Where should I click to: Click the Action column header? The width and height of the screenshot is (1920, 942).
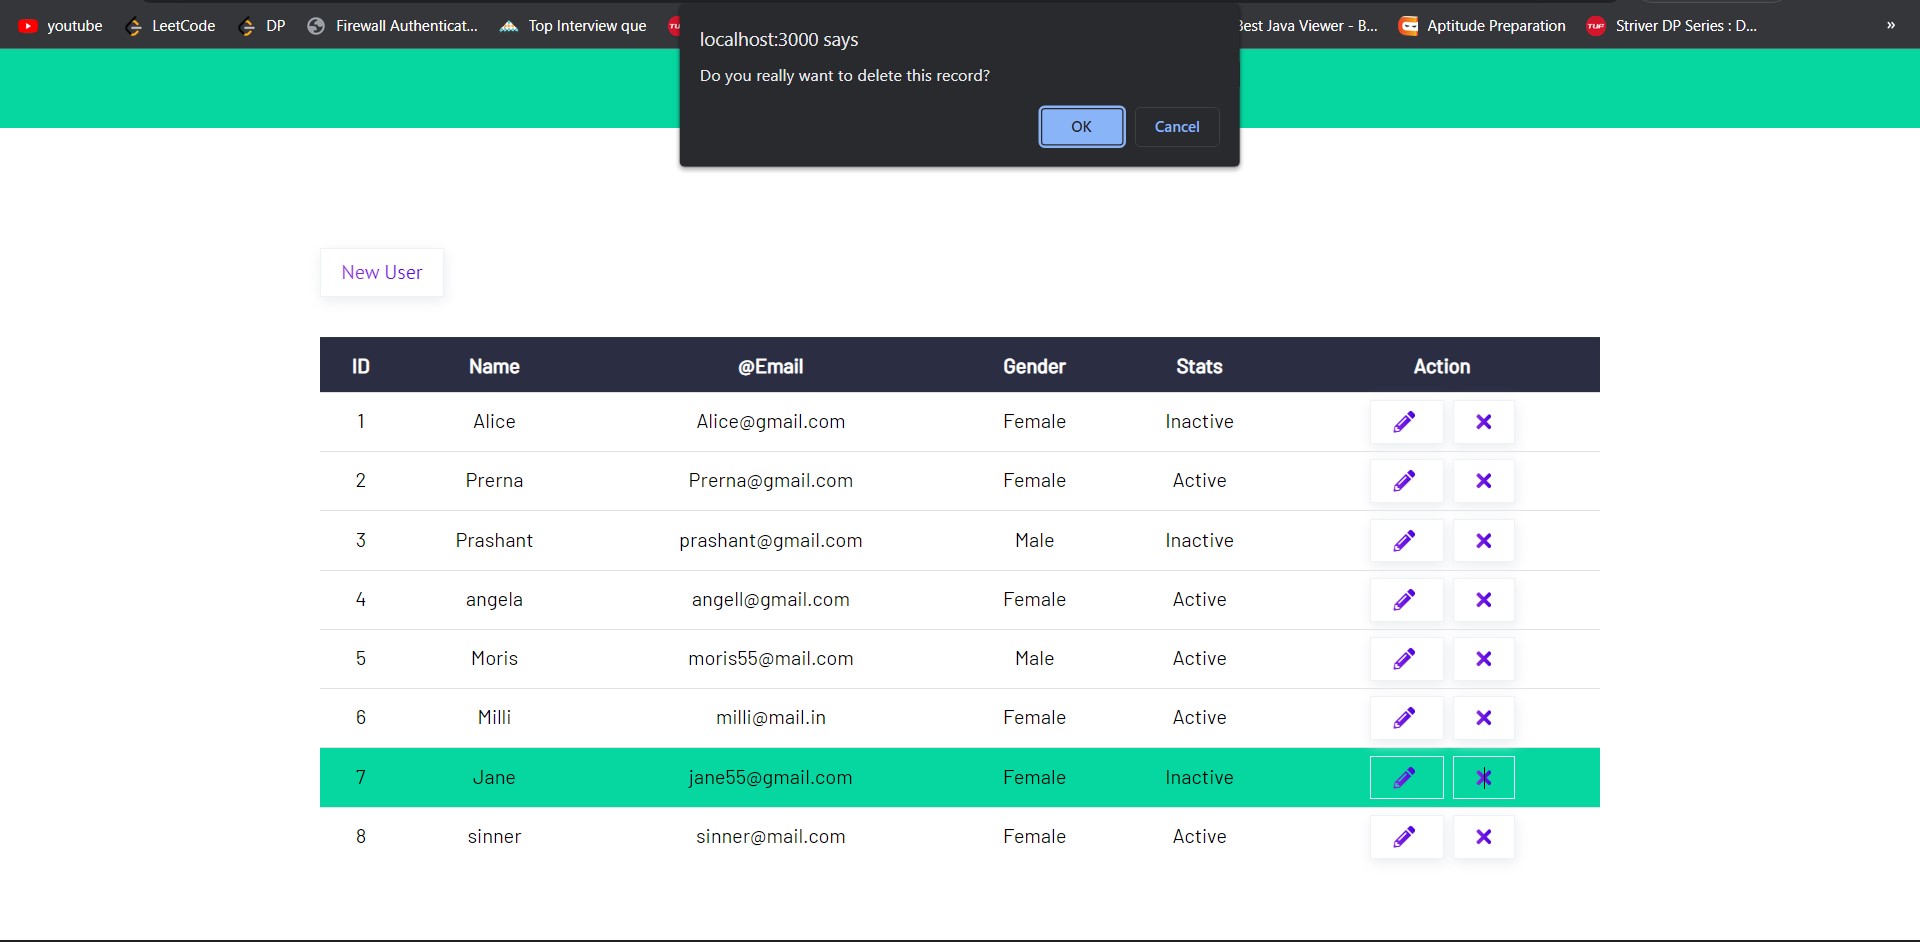tap(1442, 367)
